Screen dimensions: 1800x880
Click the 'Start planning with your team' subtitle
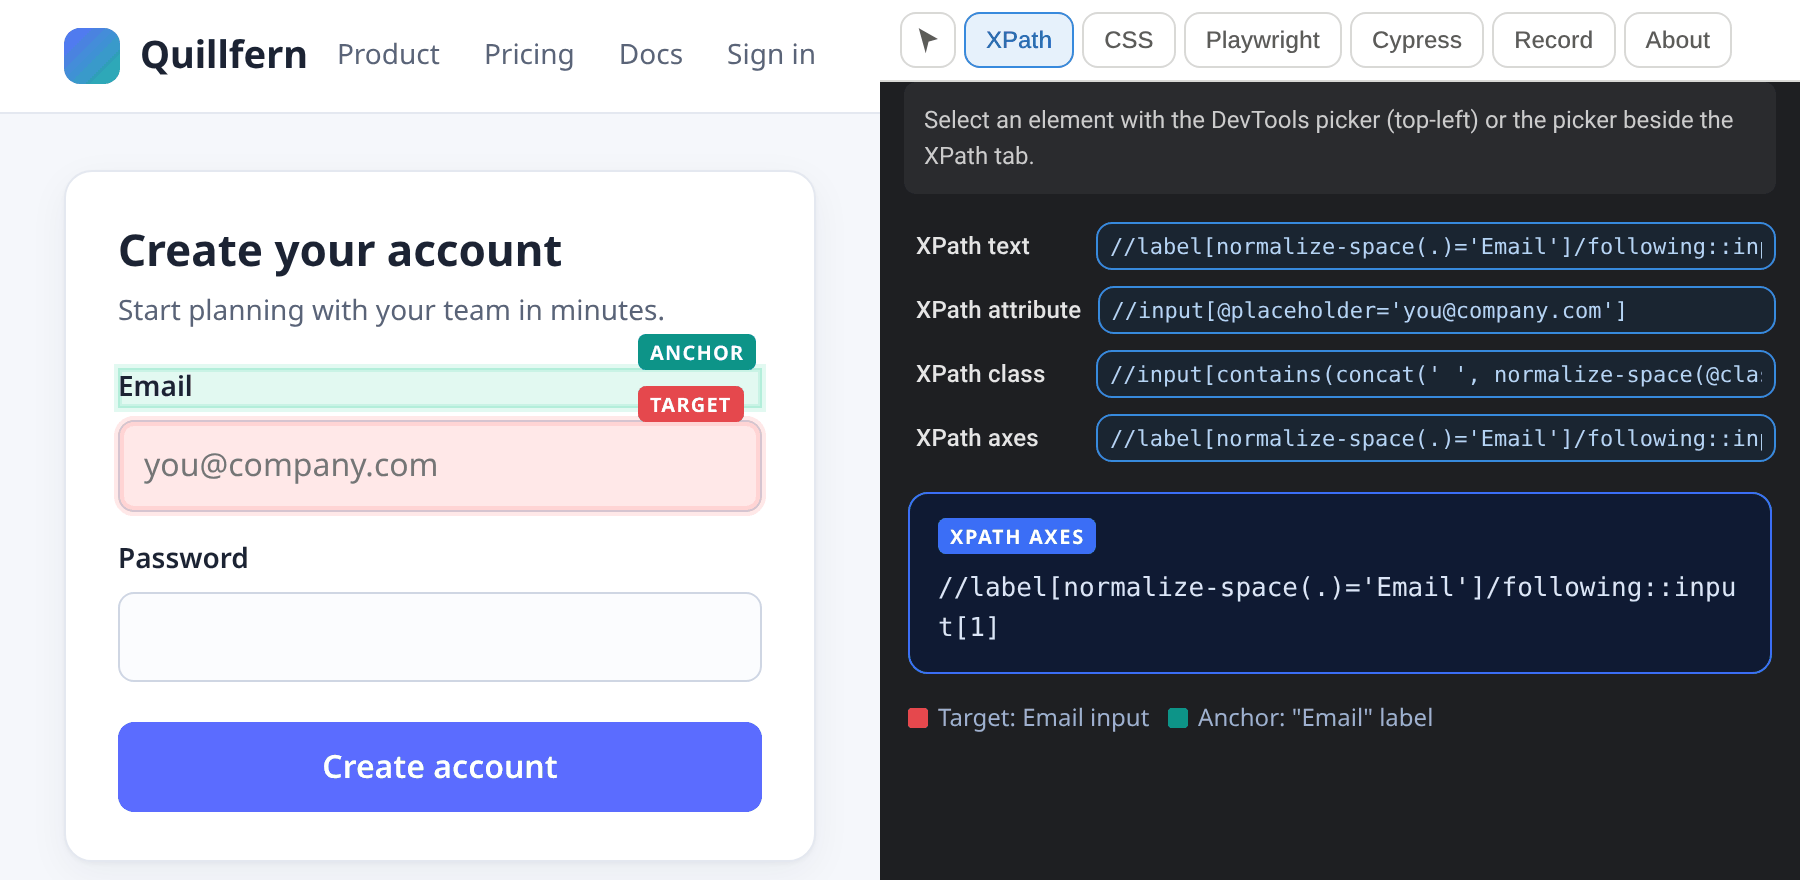(391, 311)
